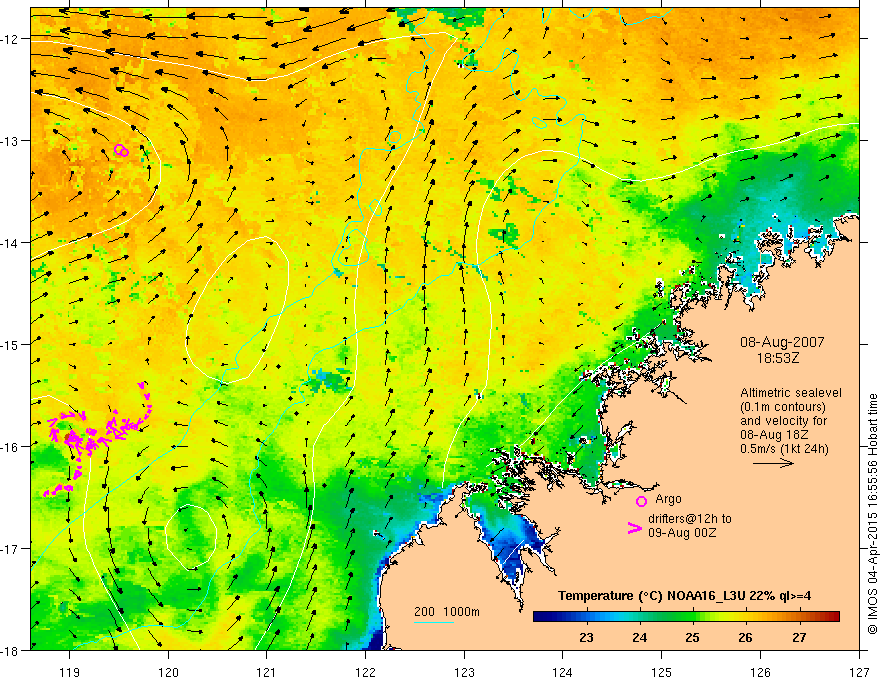Click the '200 1000m' isobath label

tap(447, 612)
